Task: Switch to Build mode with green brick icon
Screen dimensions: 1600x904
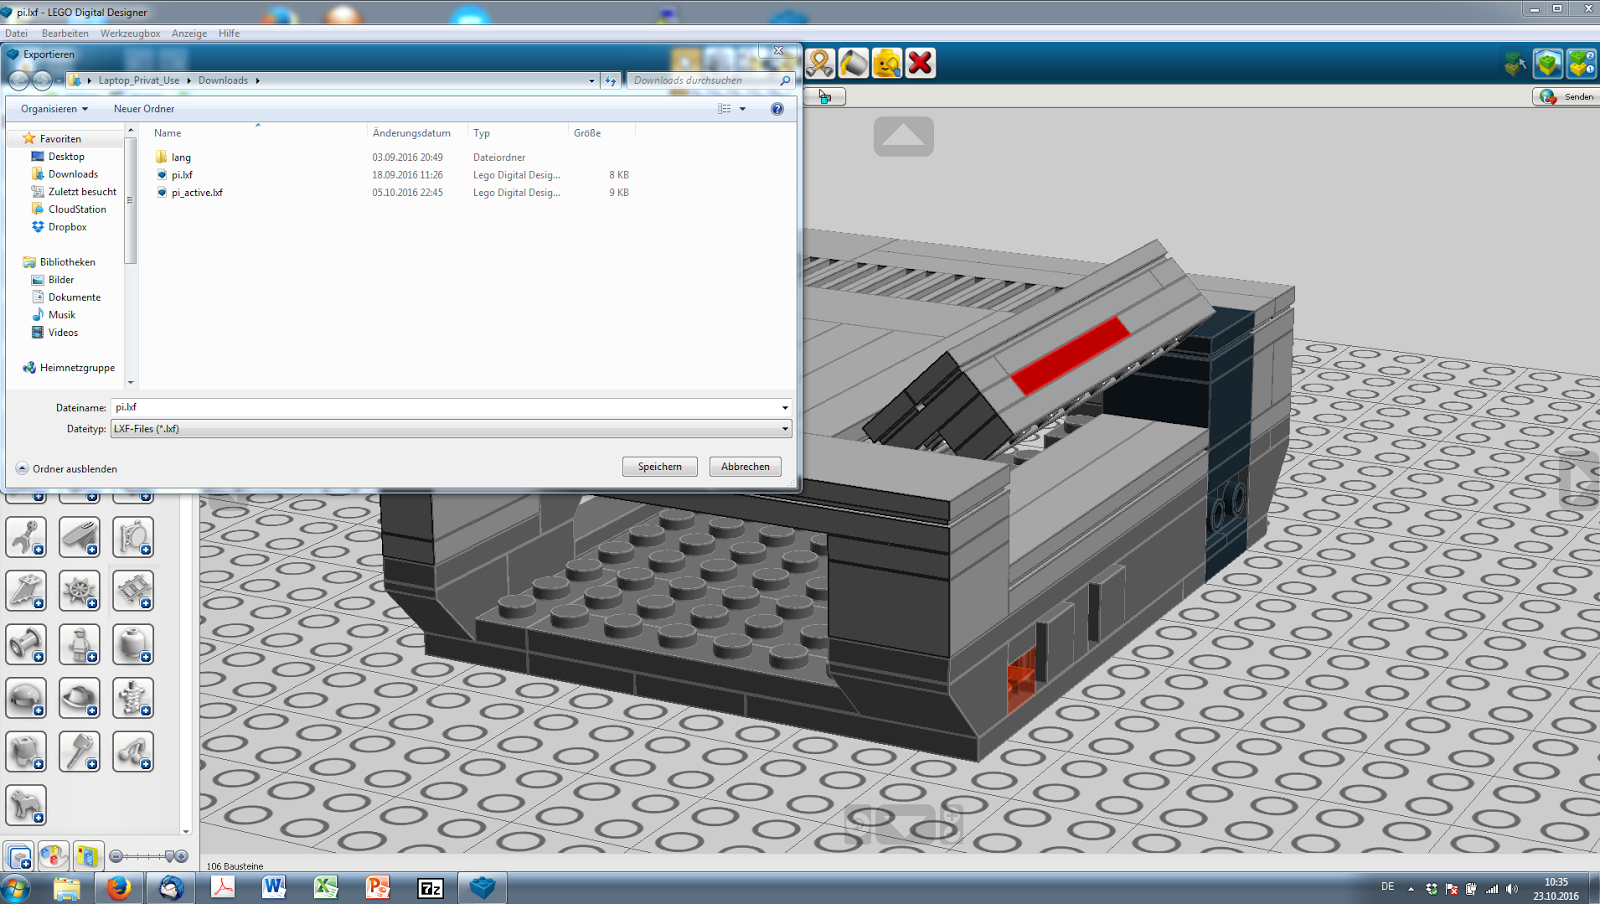Action: coord(1548,64)
